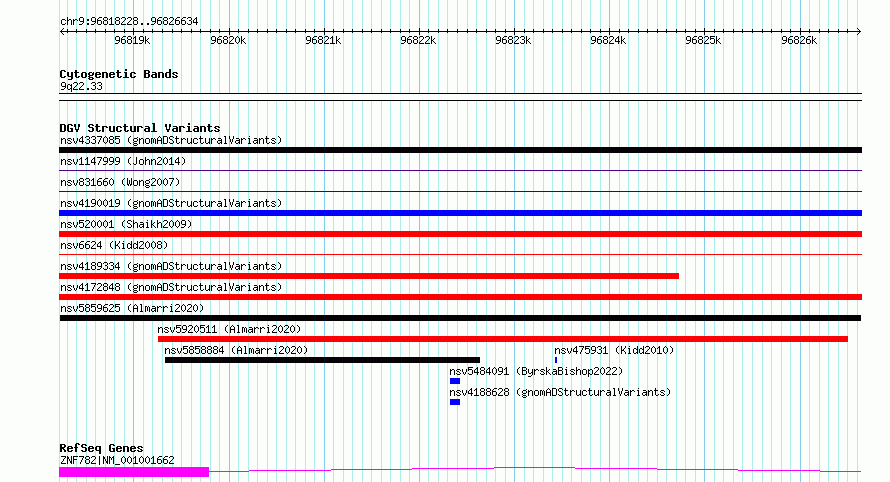Screen dimensions: 890x482
Task: Select the Cytogenetic Bands track title
Action: click(x=119, y=74)
